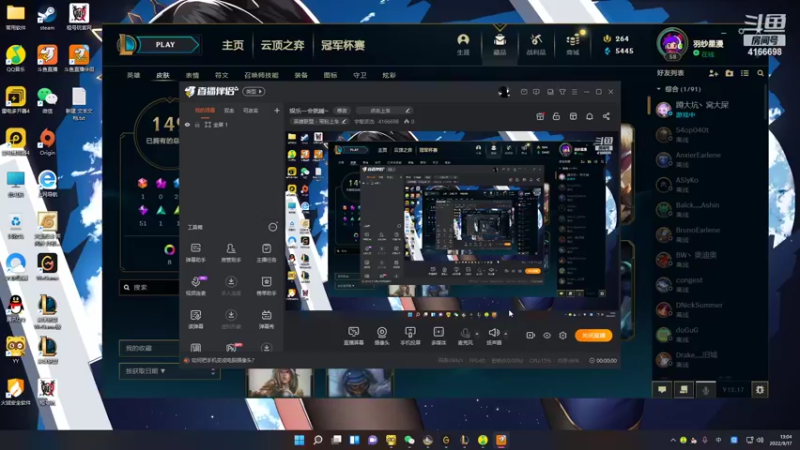800x450 pixels.
Task: Open 战利品 loot icon in League client
Action: (536, 44)
